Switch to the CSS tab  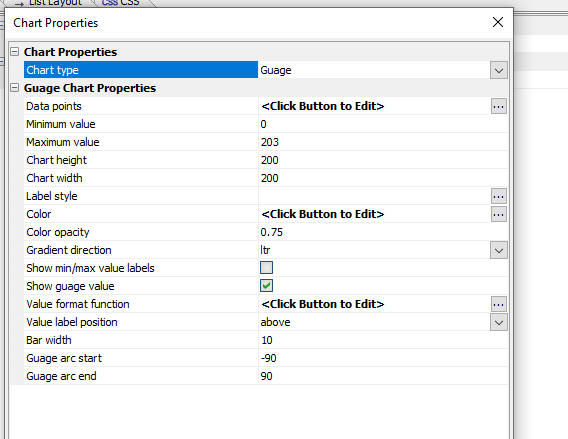(x=120, y=3)
